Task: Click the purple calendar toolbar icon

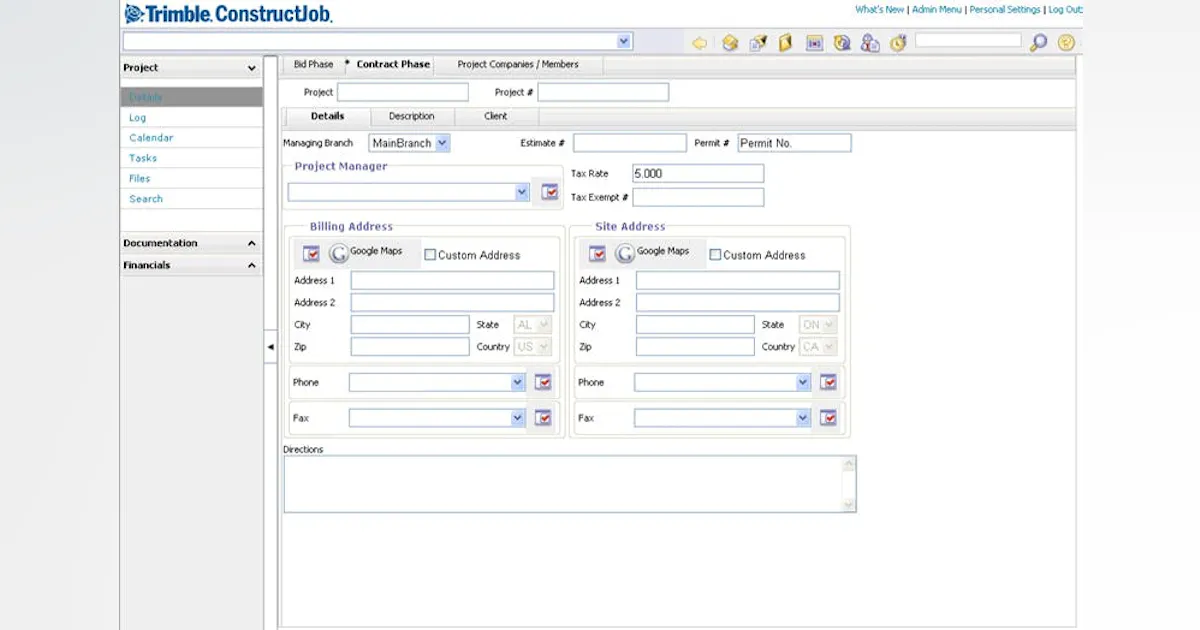Action: click(x=814, y=43)
